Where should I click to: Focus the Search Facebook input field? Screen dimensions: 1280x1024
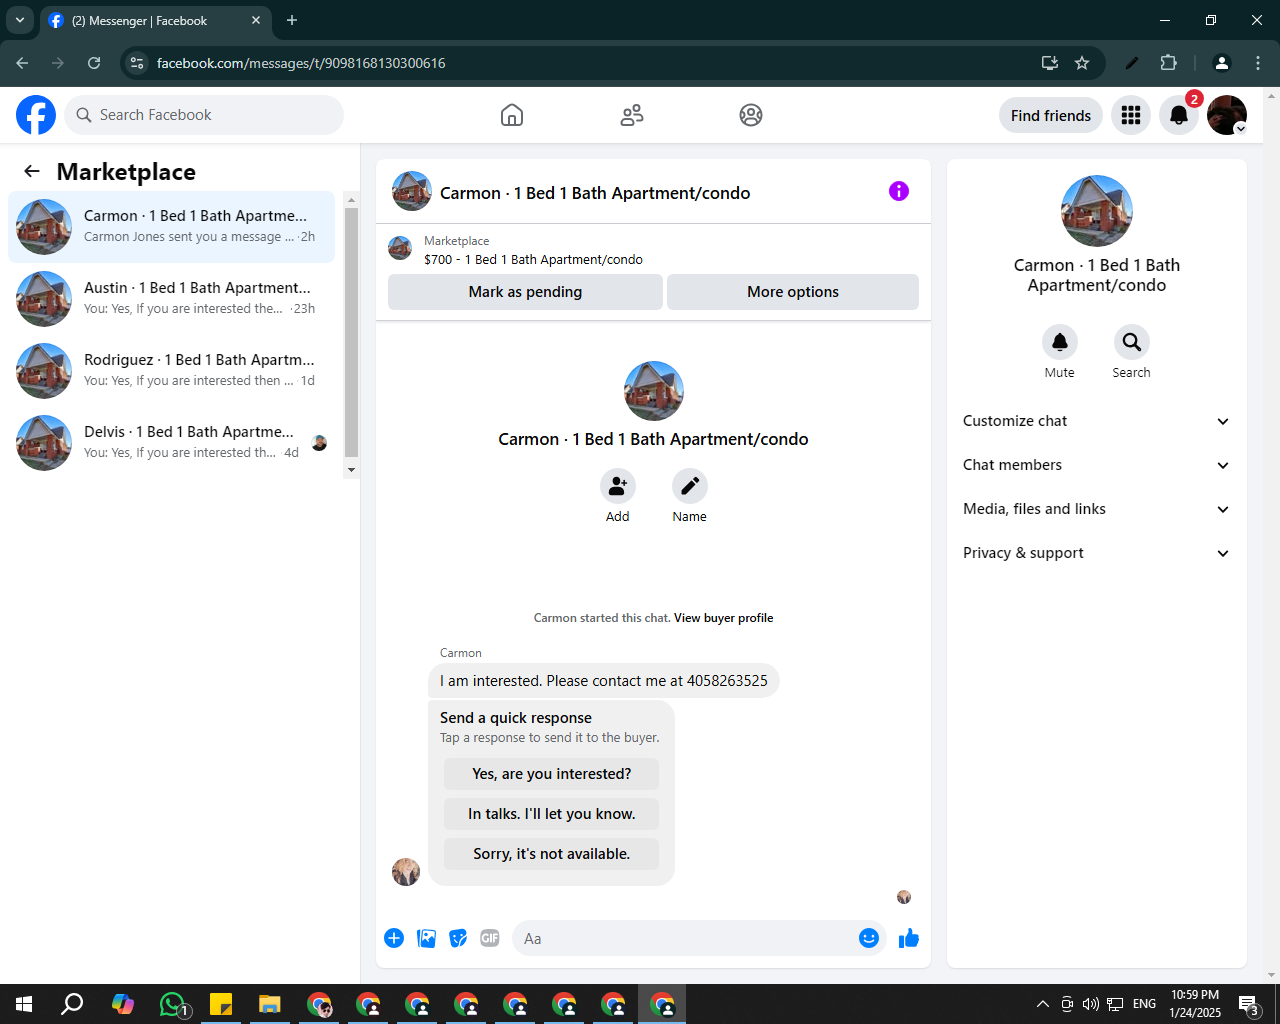pos(204,115)
